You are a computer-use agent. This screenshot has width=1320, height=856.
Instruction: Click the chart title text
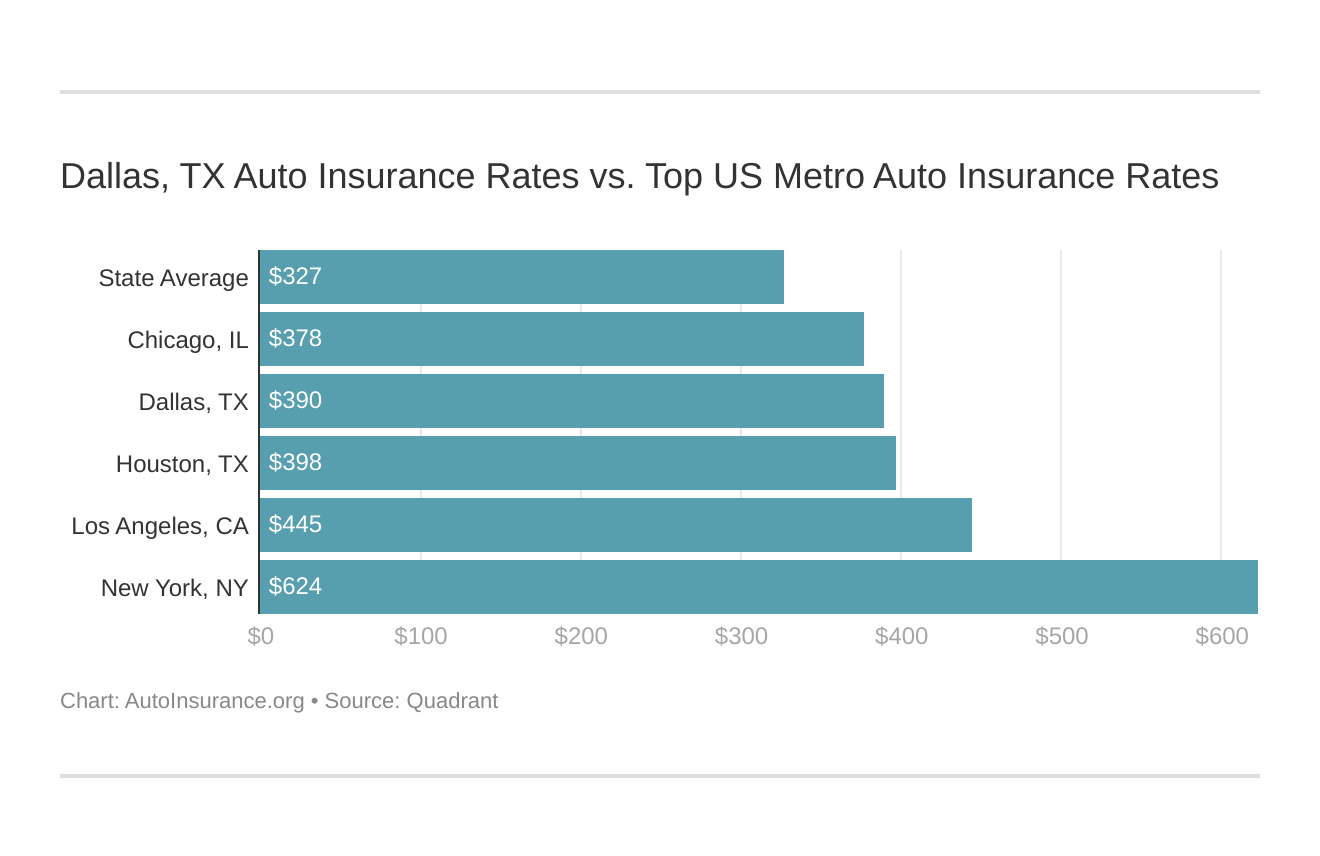pos(639,176)
